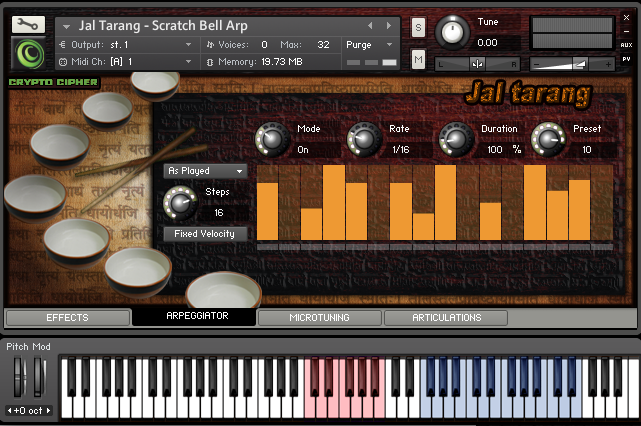Click the Steps value 16

point(219,213)
